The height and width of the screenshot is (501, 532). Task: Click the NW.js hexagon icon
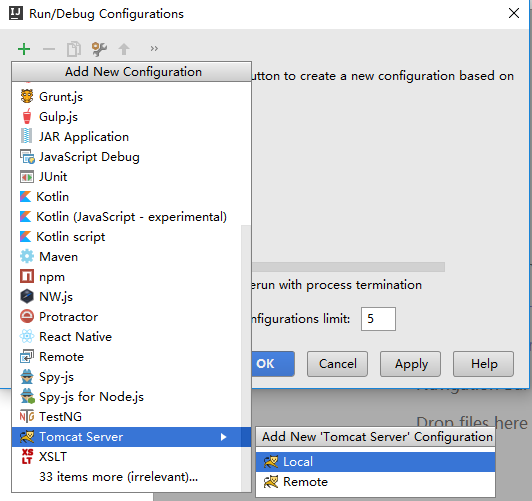tap(27, 296)
